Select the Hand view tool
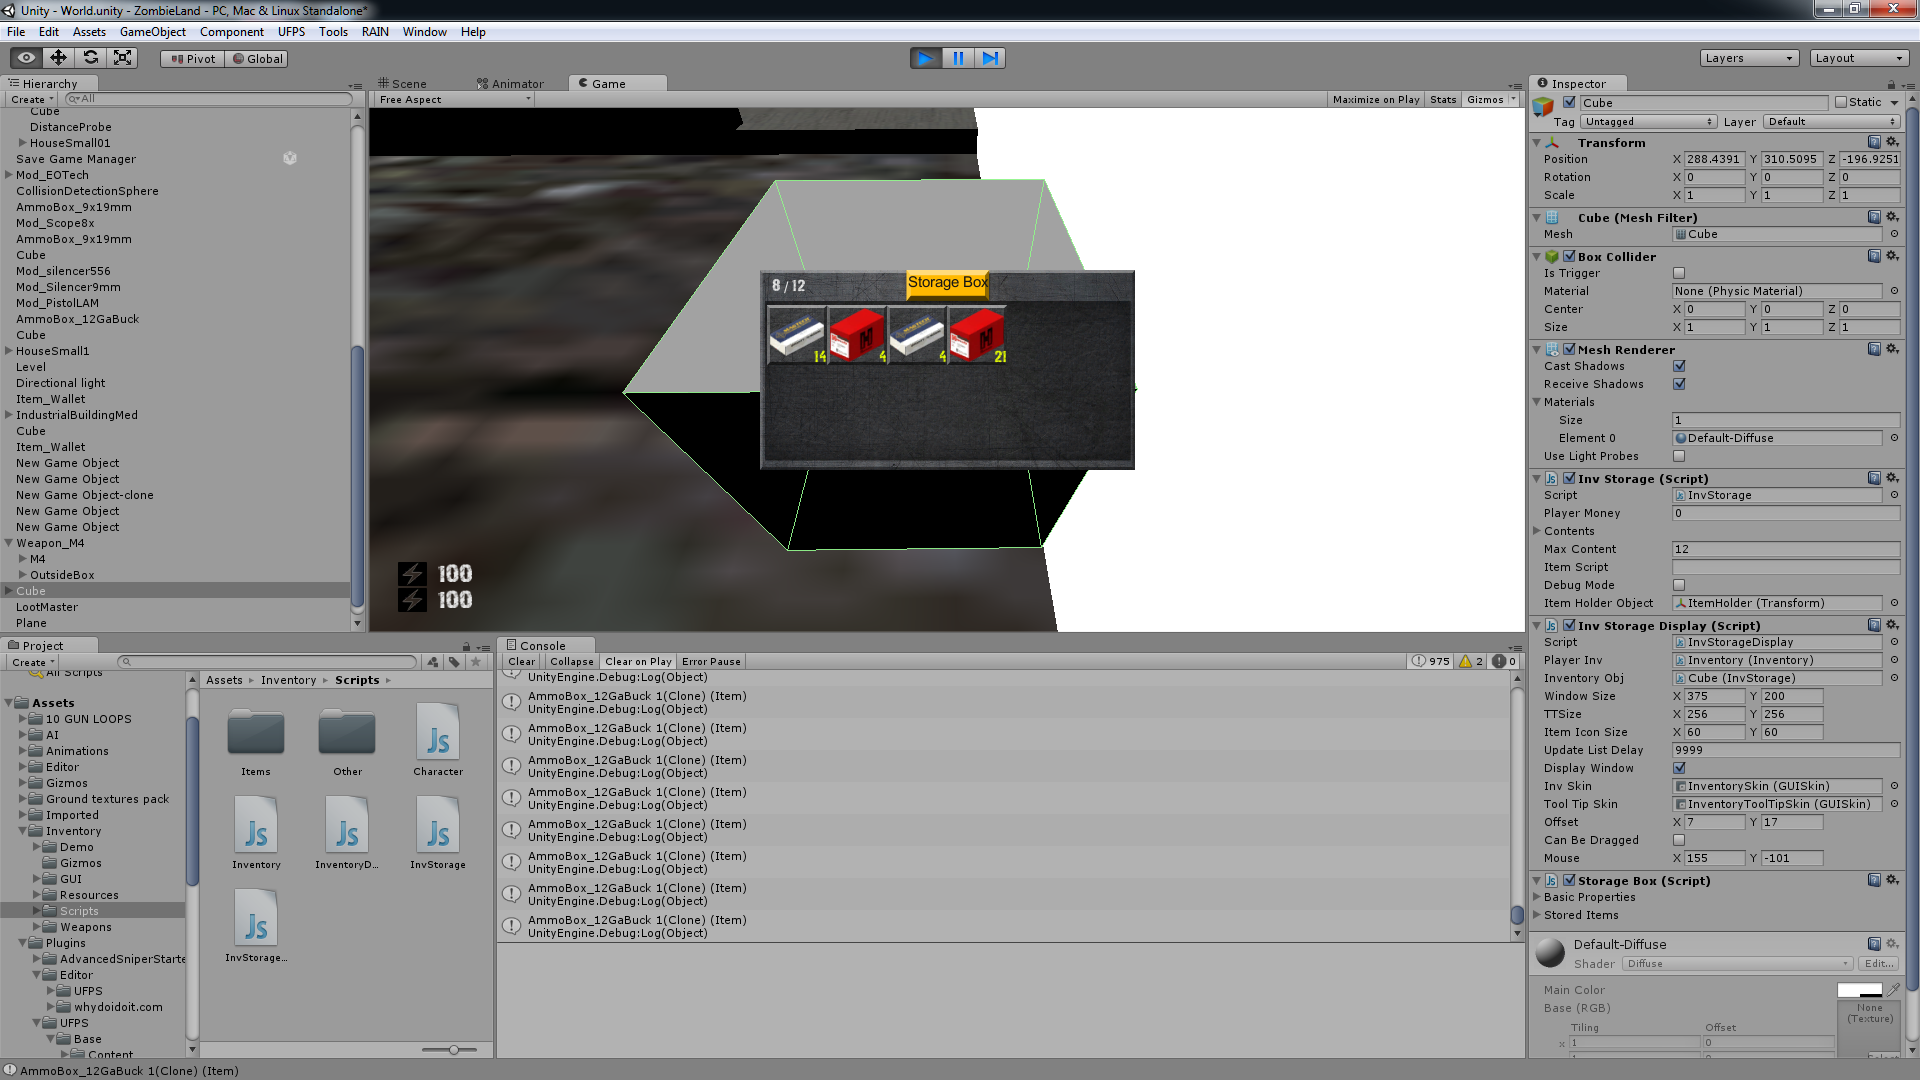Image resolution: width=1920 pixels, height=1080 pixels. click(27, 58)
